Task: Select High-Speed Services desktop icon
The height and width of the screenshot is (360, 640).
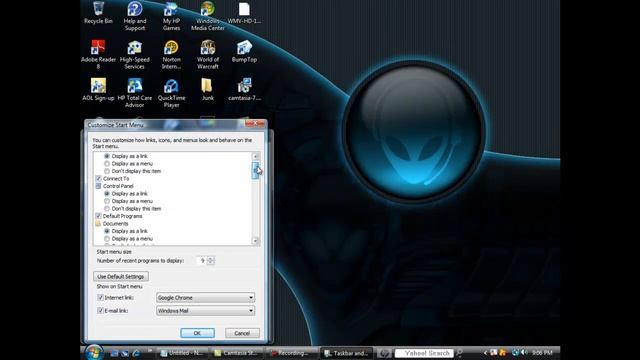Action: point(135,54)
